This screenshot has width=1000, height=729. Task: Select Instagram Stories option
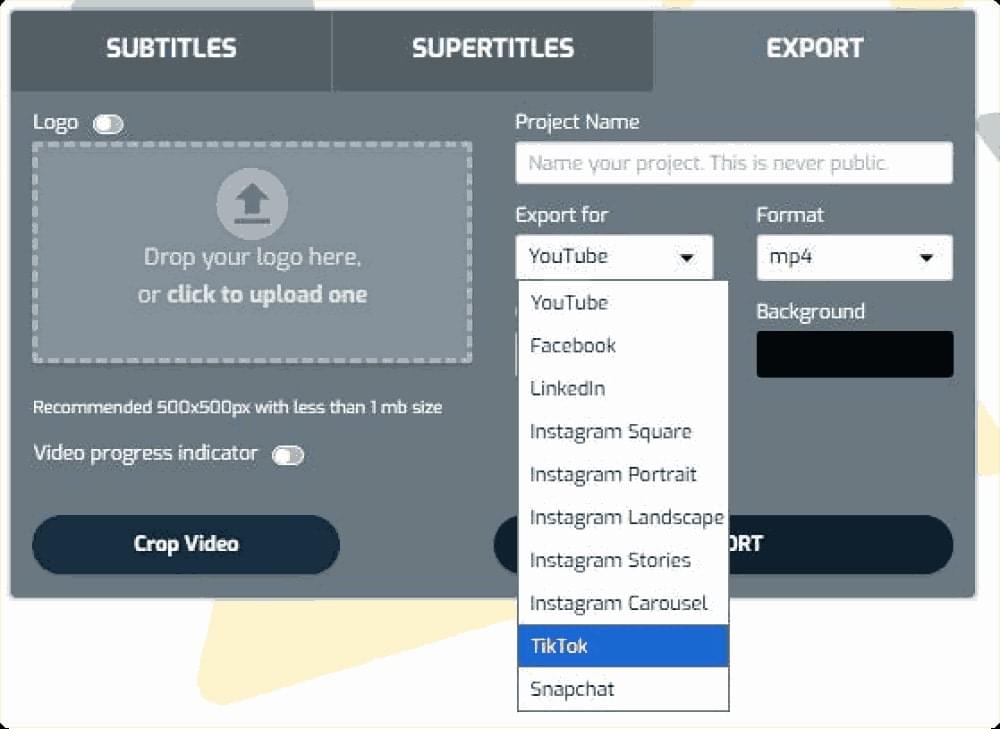[623, 560]
